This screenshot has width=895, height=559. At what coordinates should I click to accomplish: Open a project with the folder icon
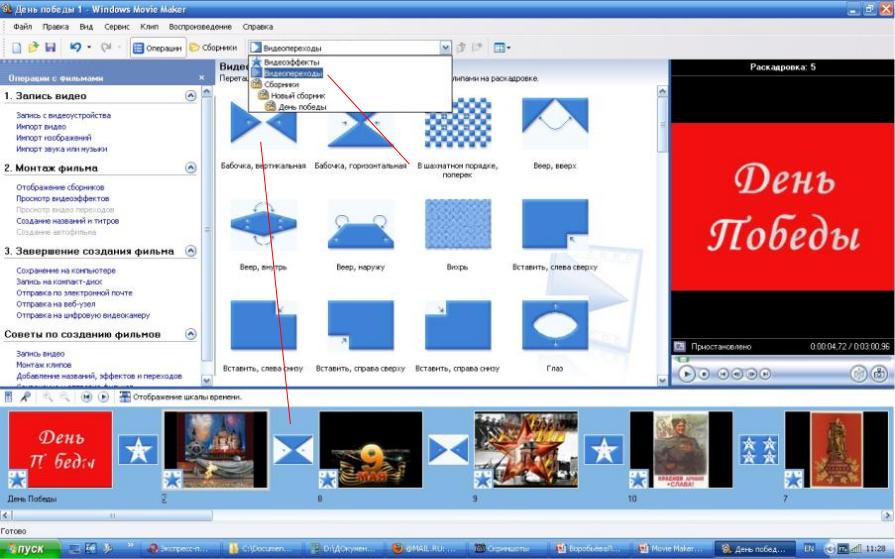pyautogui.click(x=33, y=47)
